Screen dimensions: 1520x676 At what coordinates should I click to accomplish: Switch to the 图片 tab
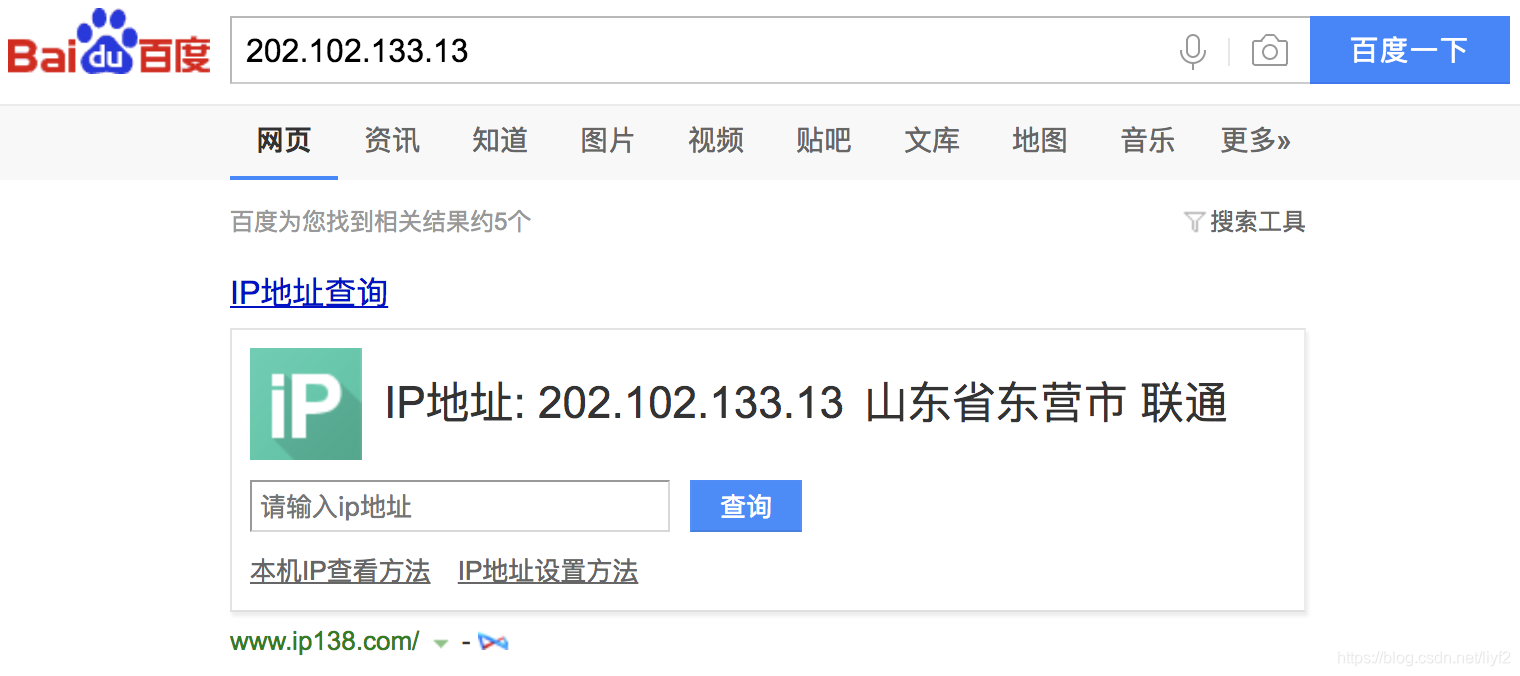[x=608, y=141]
